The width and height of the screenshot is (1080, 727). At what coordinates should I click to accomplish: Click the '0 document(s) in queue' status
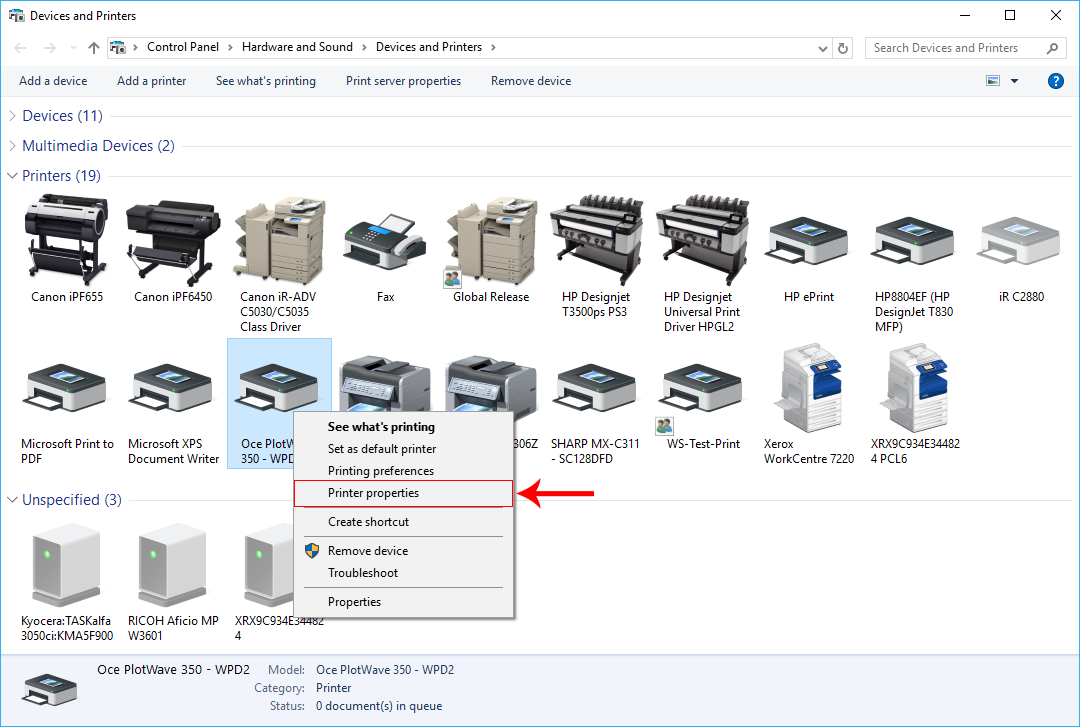coord(379,706)
